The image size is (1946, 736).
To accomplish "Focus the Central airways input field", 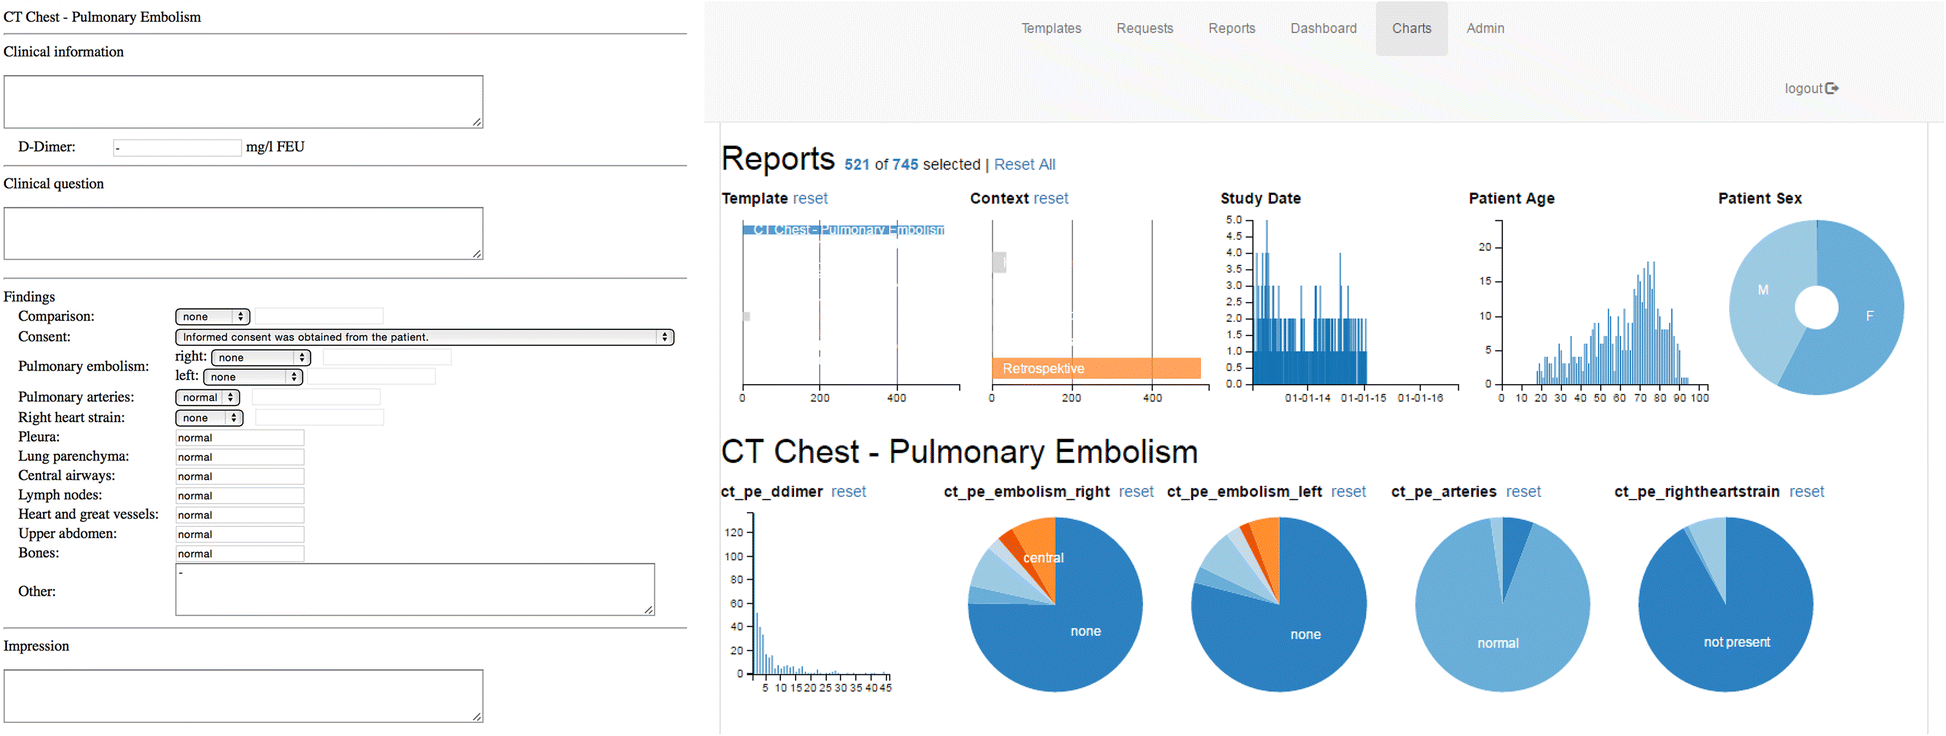I will point(240,476).
